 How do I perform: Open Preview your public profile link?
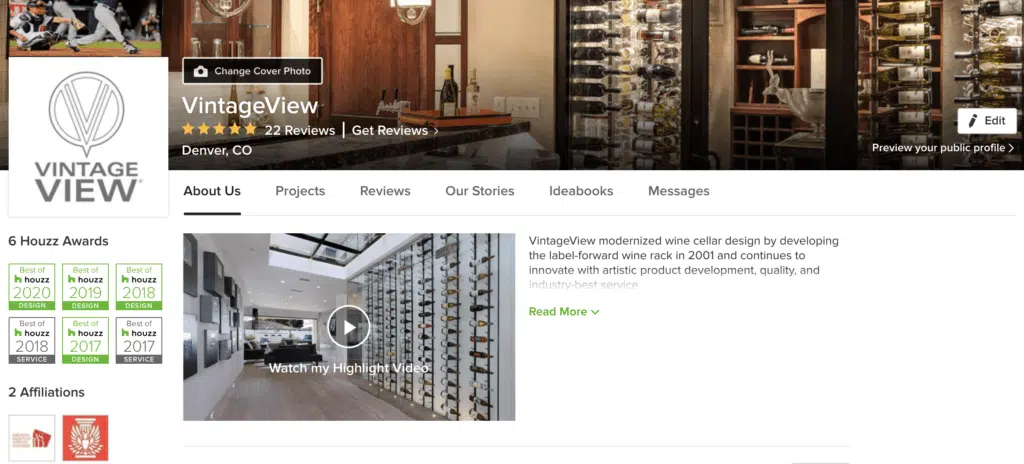(943, 148)
